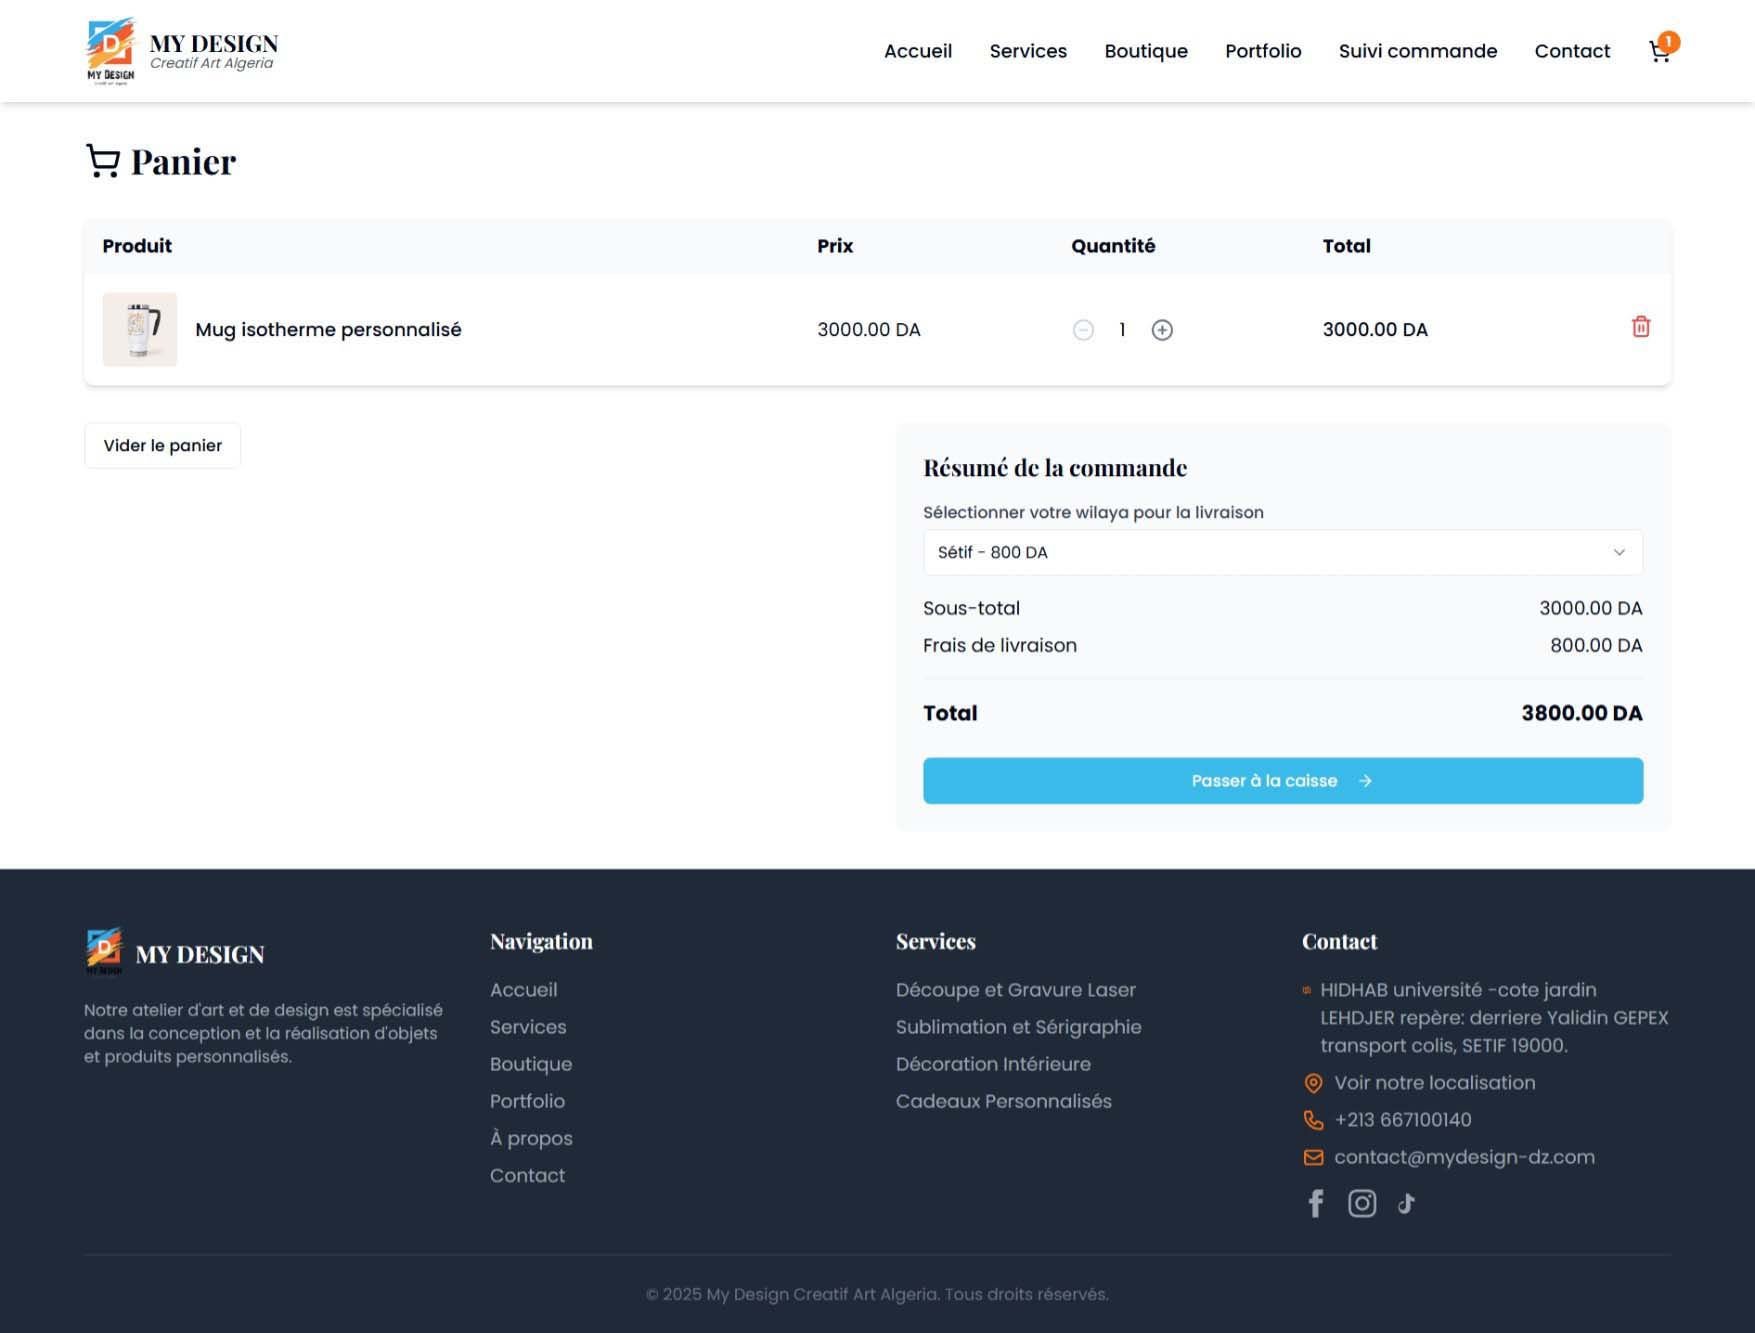The width and height of the screenshot is (1755, 1333).
Task: Open the wilaya delivery dropdown
Action: tap(1282, 552)
